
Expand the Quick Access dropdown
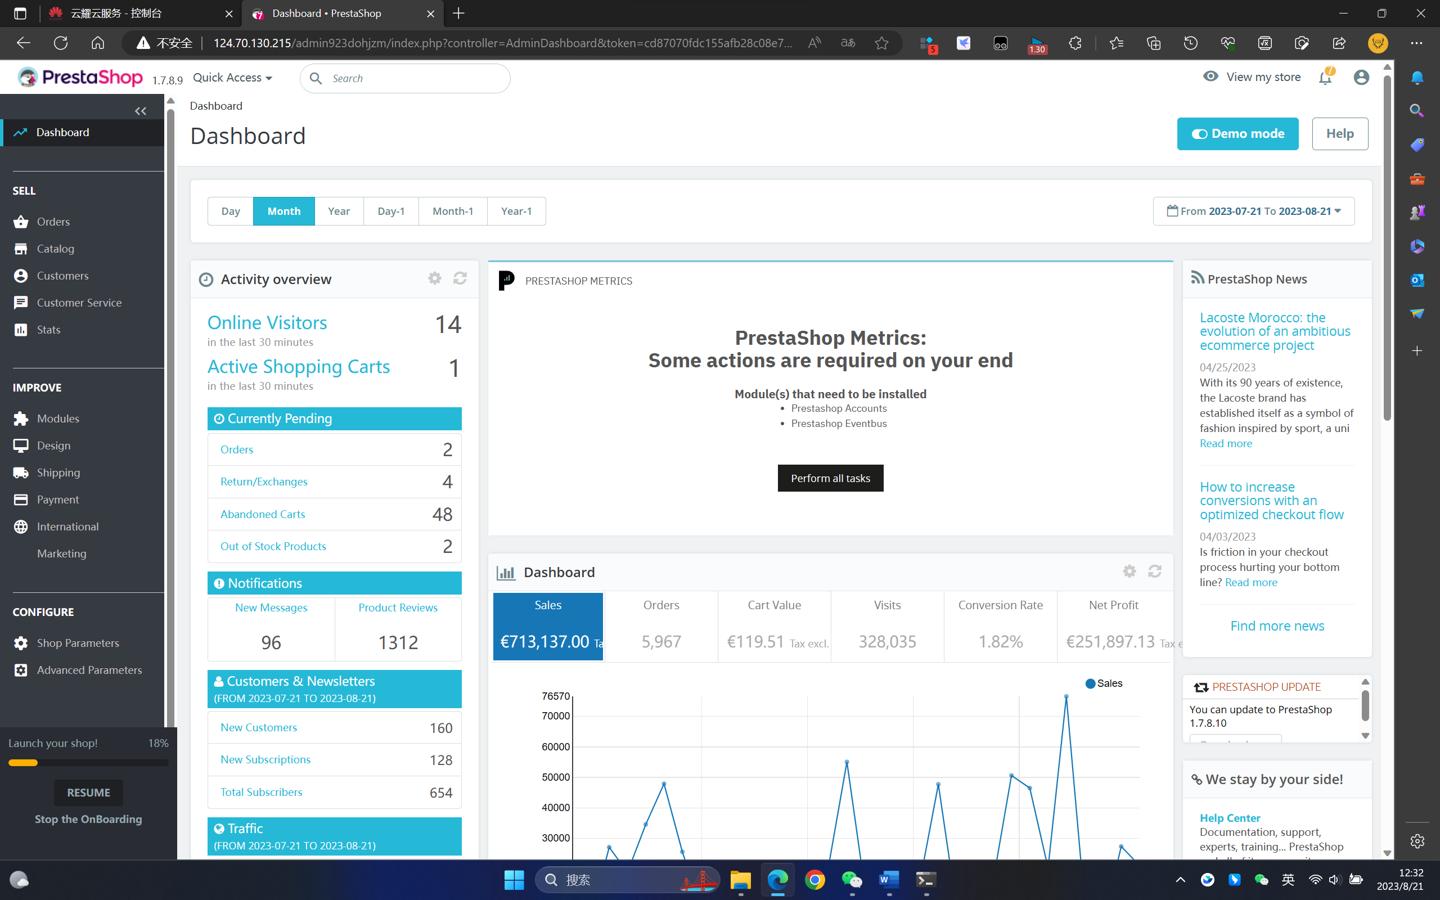click(232, 78)
